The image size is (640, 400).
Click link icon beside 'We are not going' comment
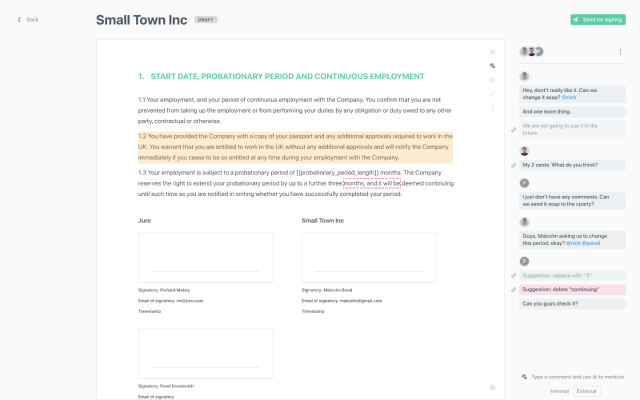coord(513,130)
